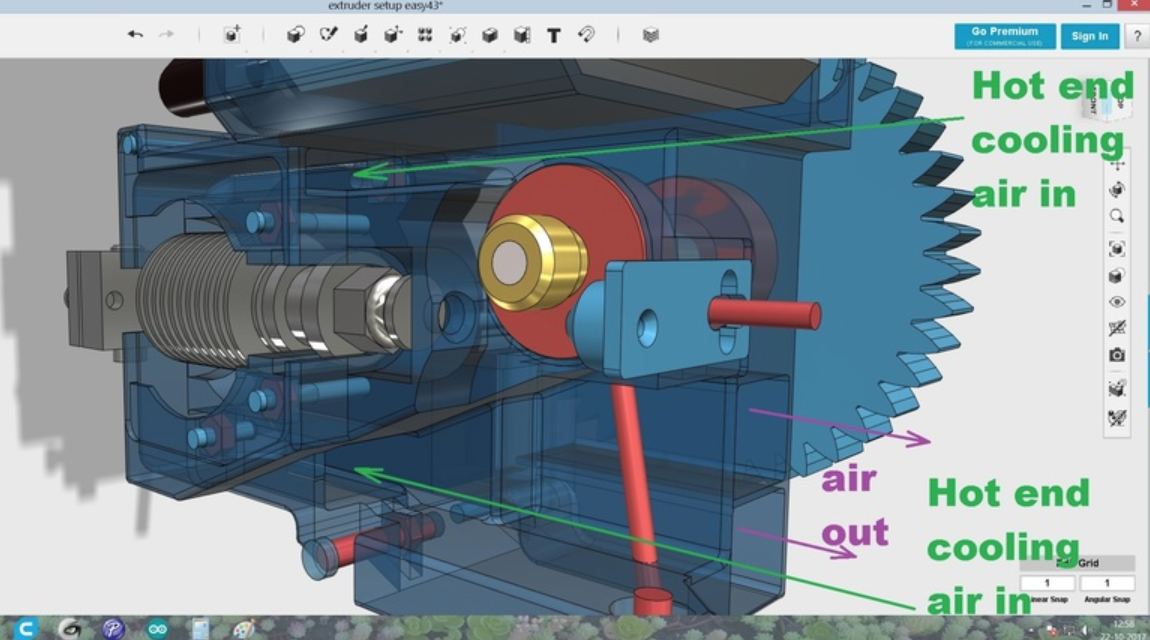Toggle show/hide solids eye icon
This screenshot has width=1150, height=640.
pyautogui.click(x=1117, y=302)
